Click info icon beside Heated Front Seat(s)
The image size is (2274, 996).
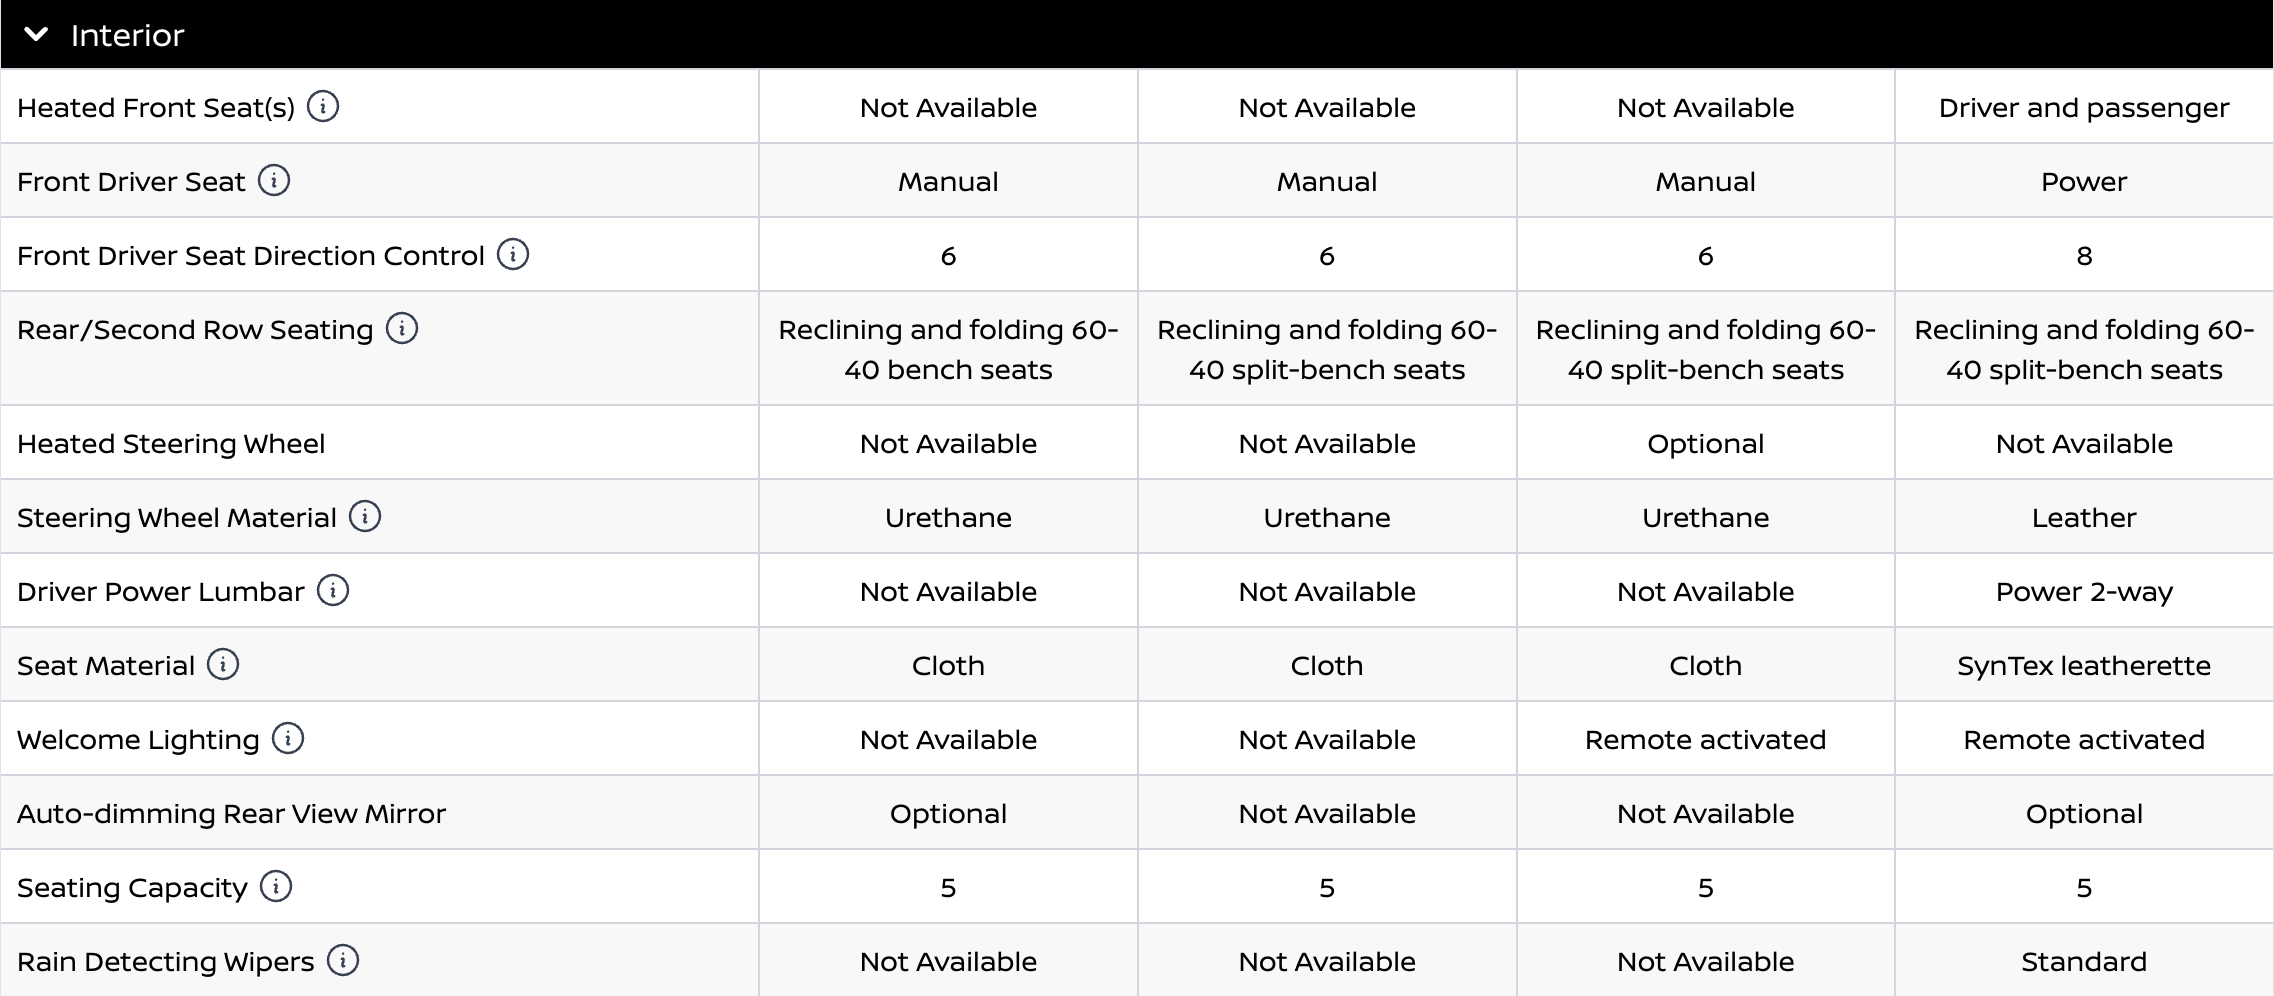pyautogui.click(x=322, y=106)
